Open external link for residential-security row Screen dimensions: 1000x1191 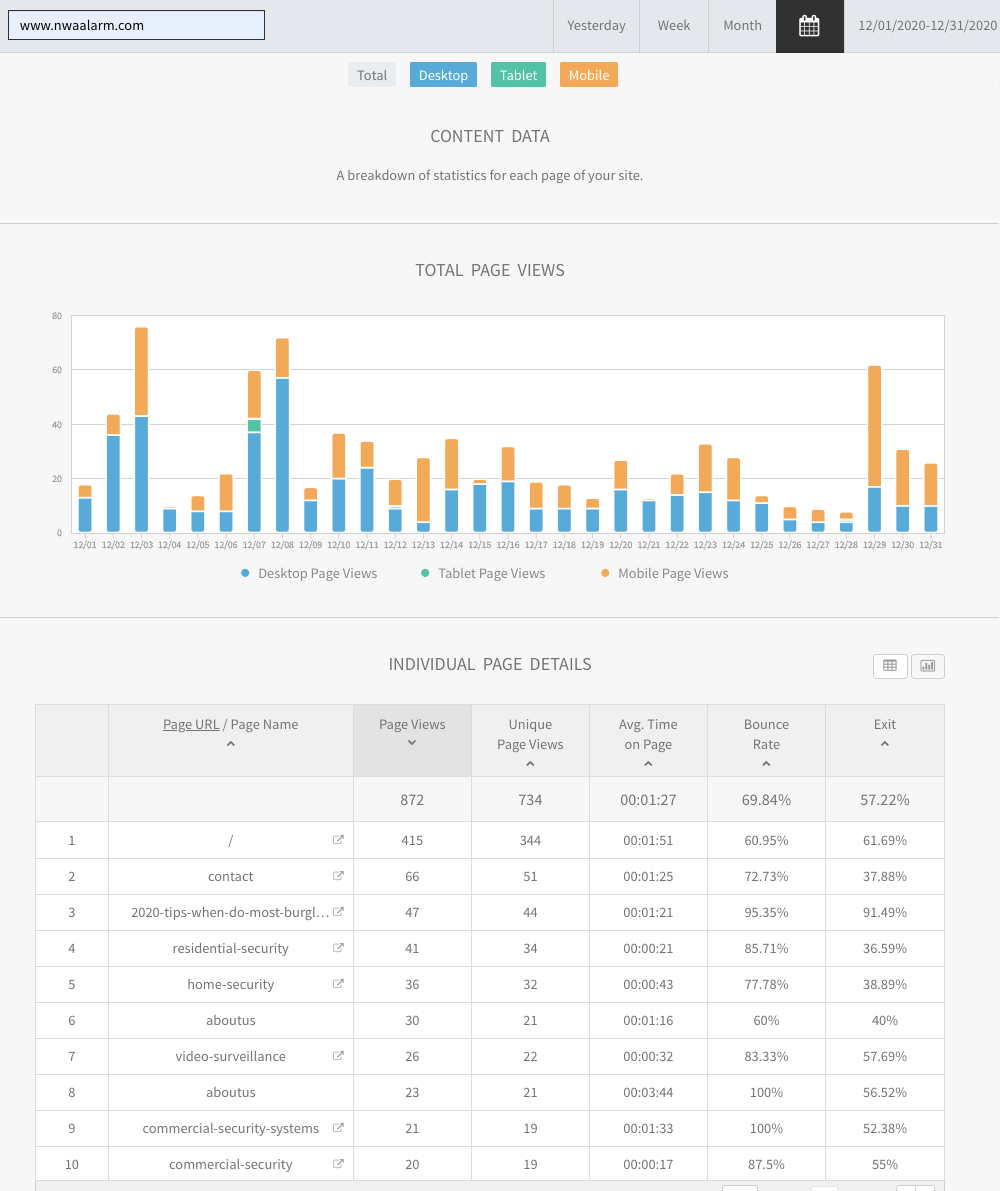[339, 947]
